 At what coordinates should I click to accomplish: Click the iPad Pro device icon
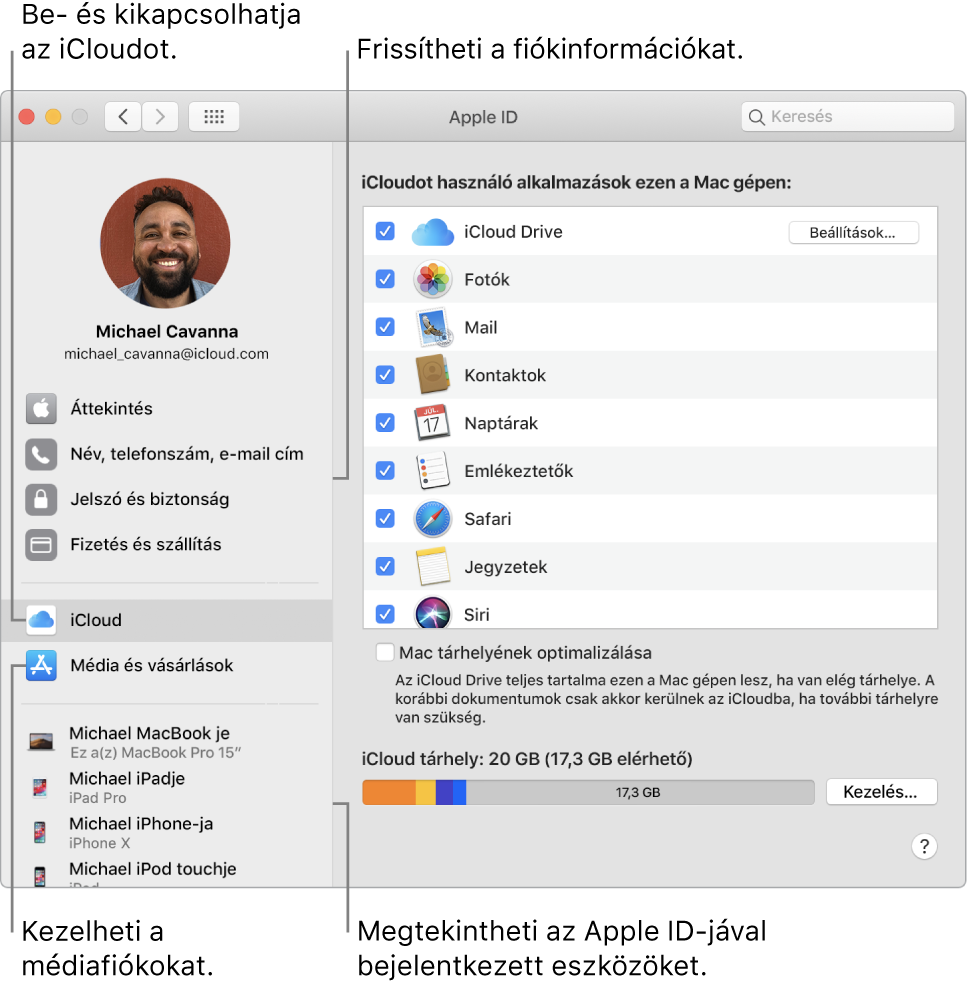(x=40, y=787)
